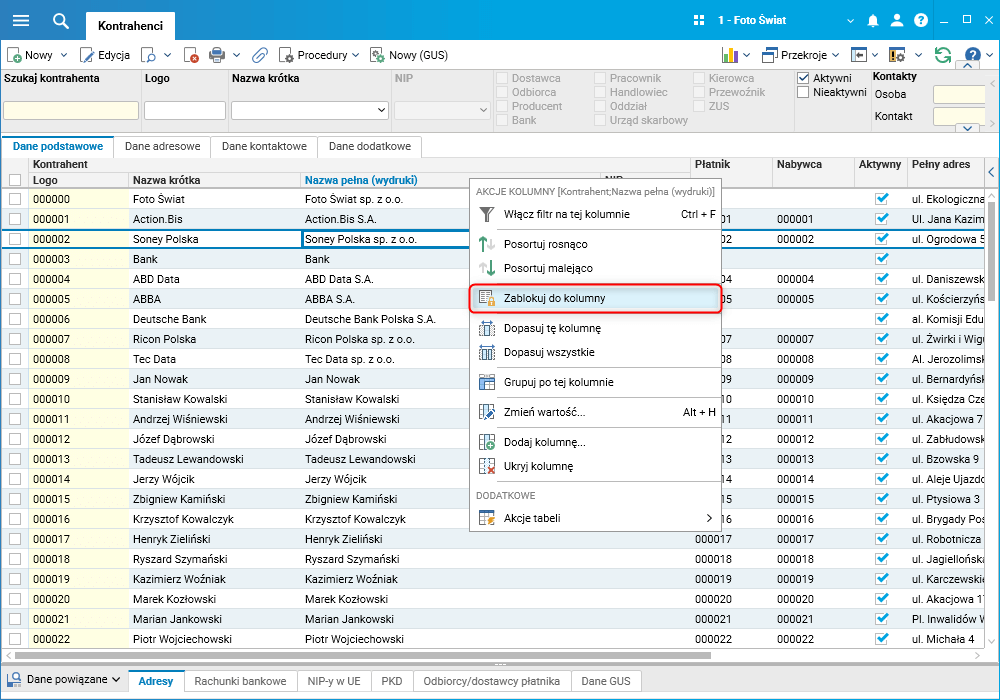1000x700 pixels.
Task: Expand the Nazwa krótka combo box
Action: (380, 110)
